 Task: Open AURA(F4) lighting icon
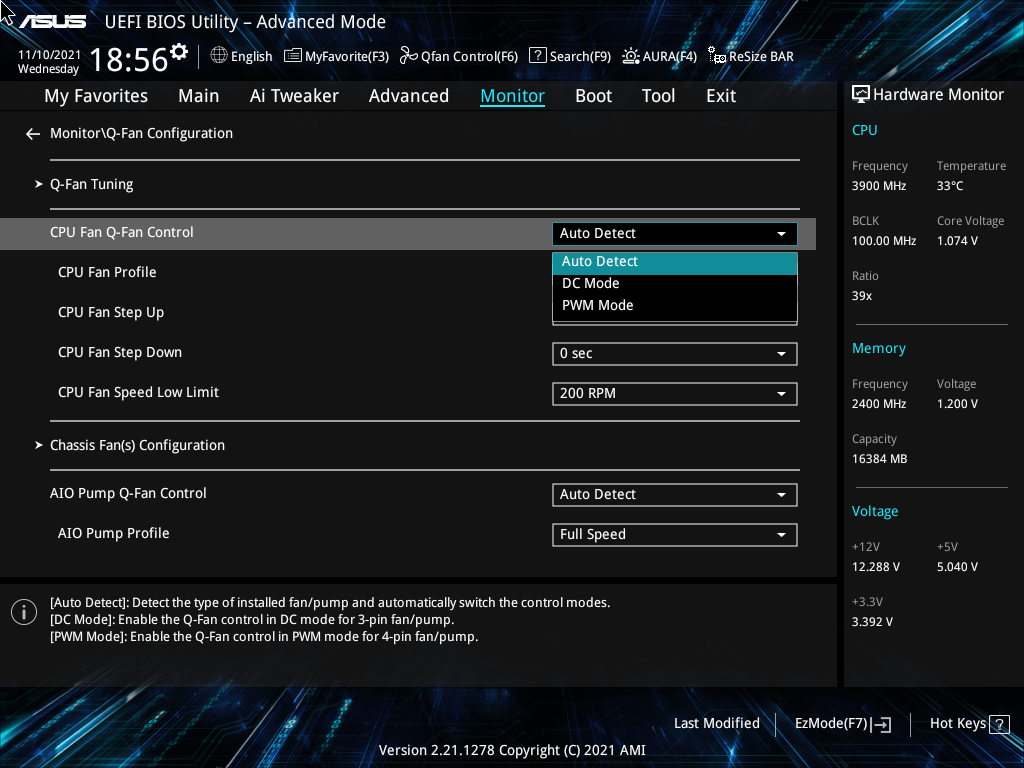coord(631,56)
